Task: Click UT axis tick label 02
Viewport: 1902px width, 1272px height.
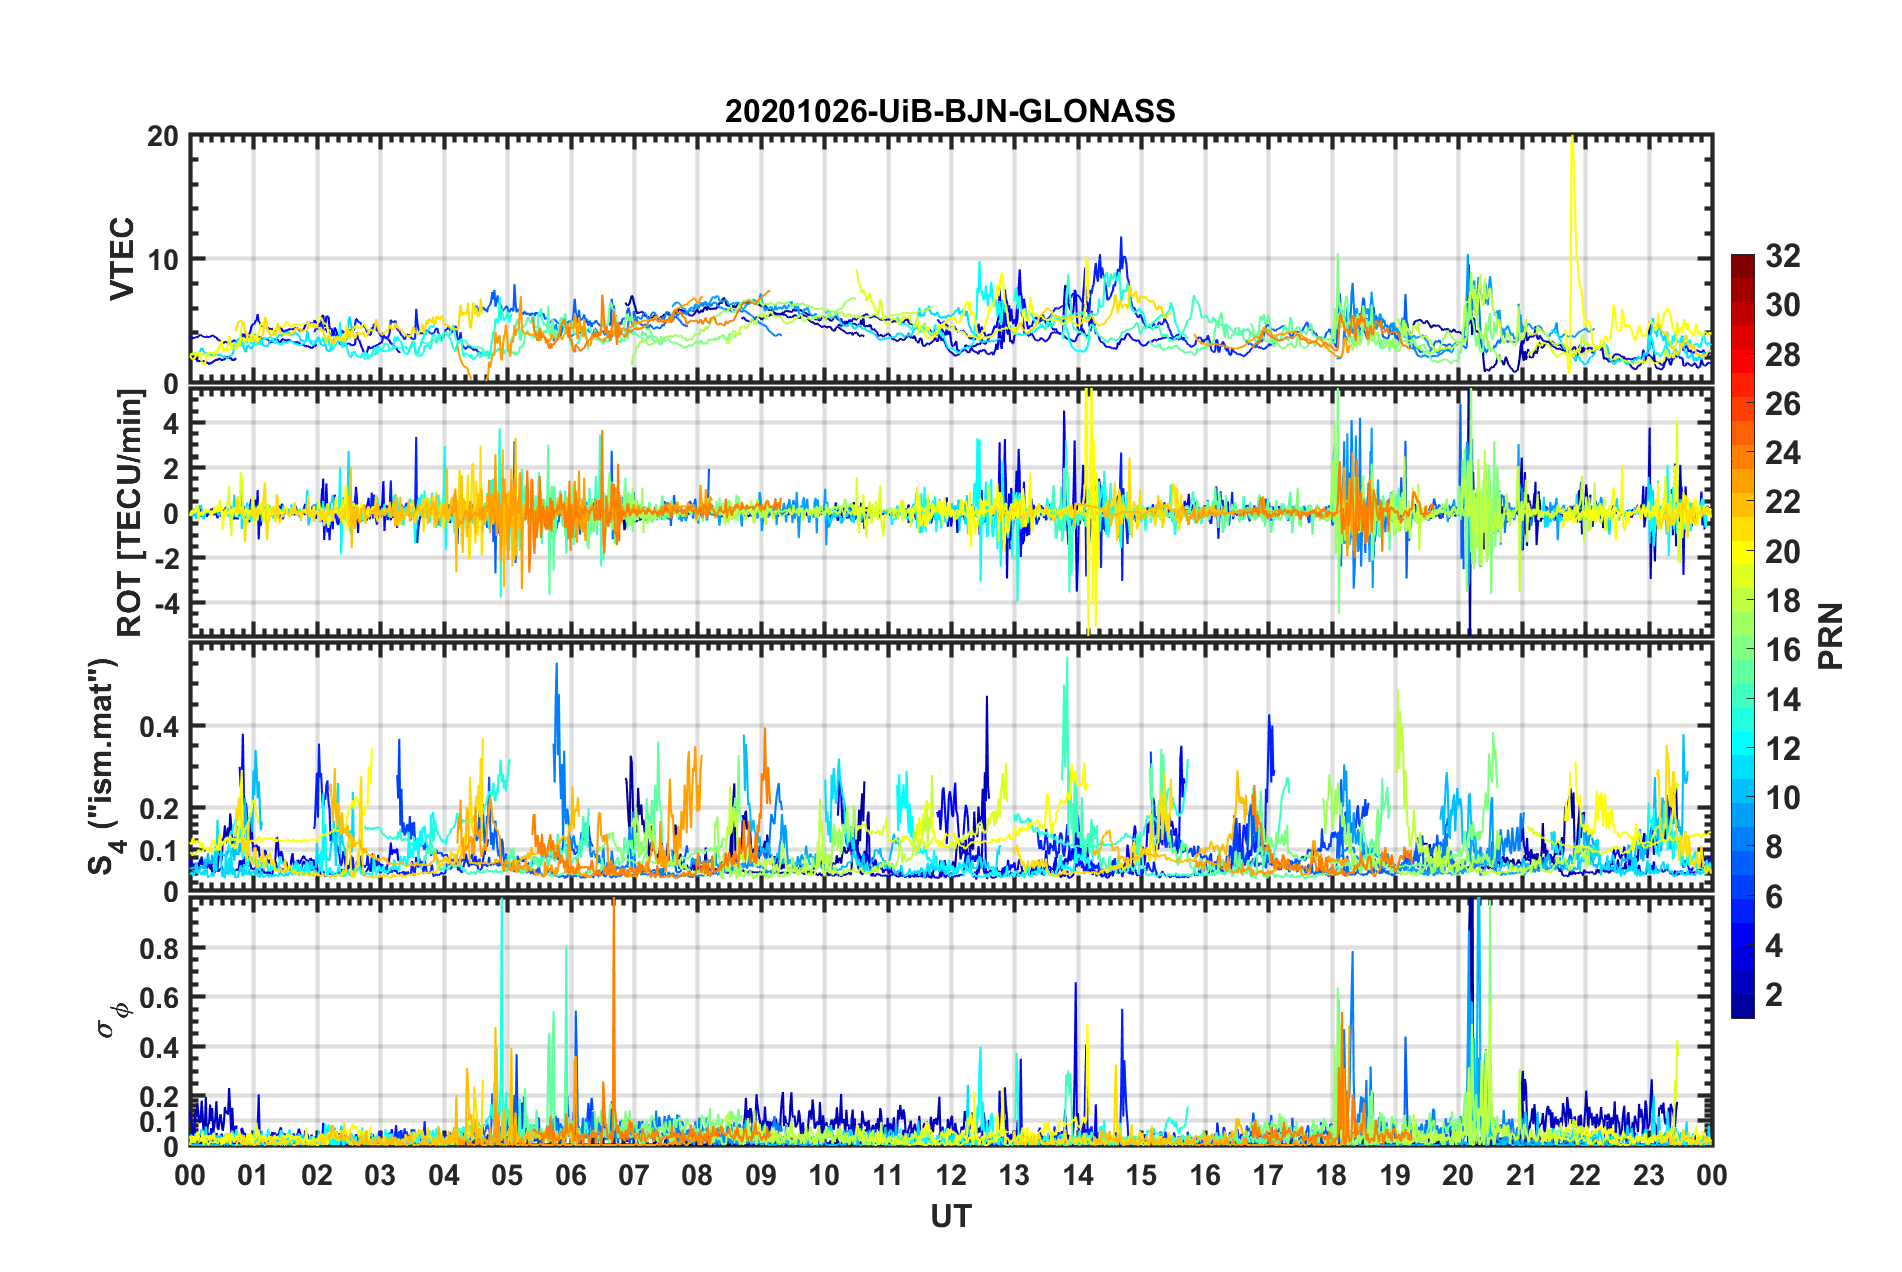Action: (317, 1176)
